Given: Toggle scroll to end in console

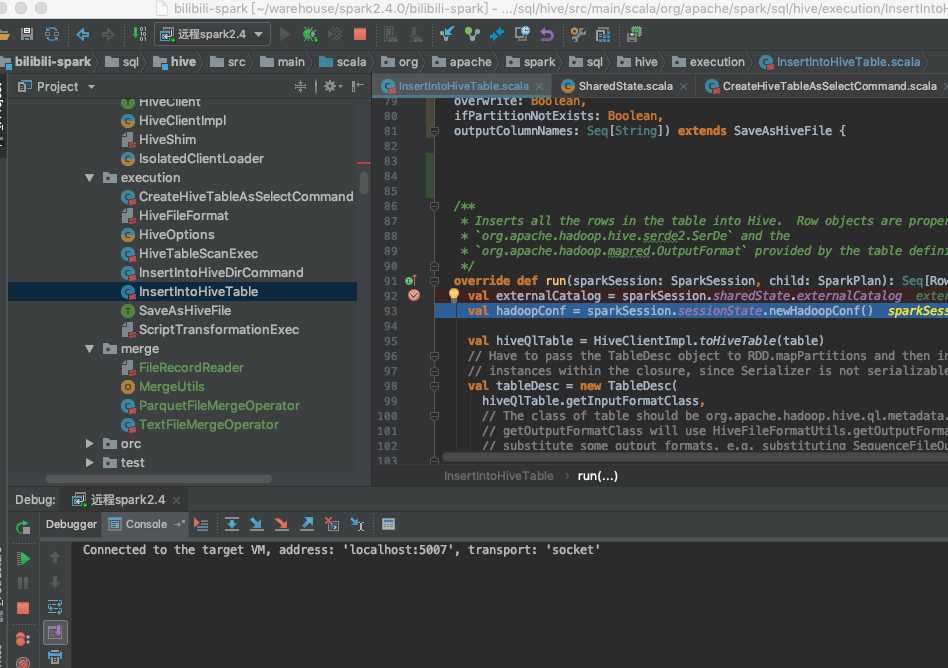Looking at the screenshot, I should point(55,632).
